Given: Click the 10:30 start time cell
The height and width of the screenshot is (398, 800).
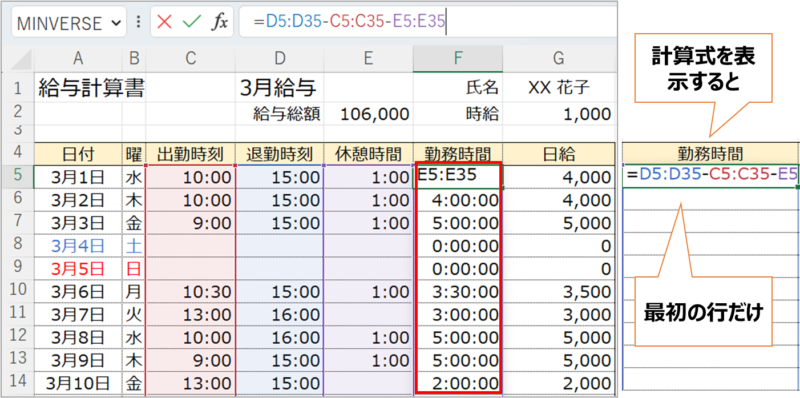Looking at the screenshot, I should 191,292.
